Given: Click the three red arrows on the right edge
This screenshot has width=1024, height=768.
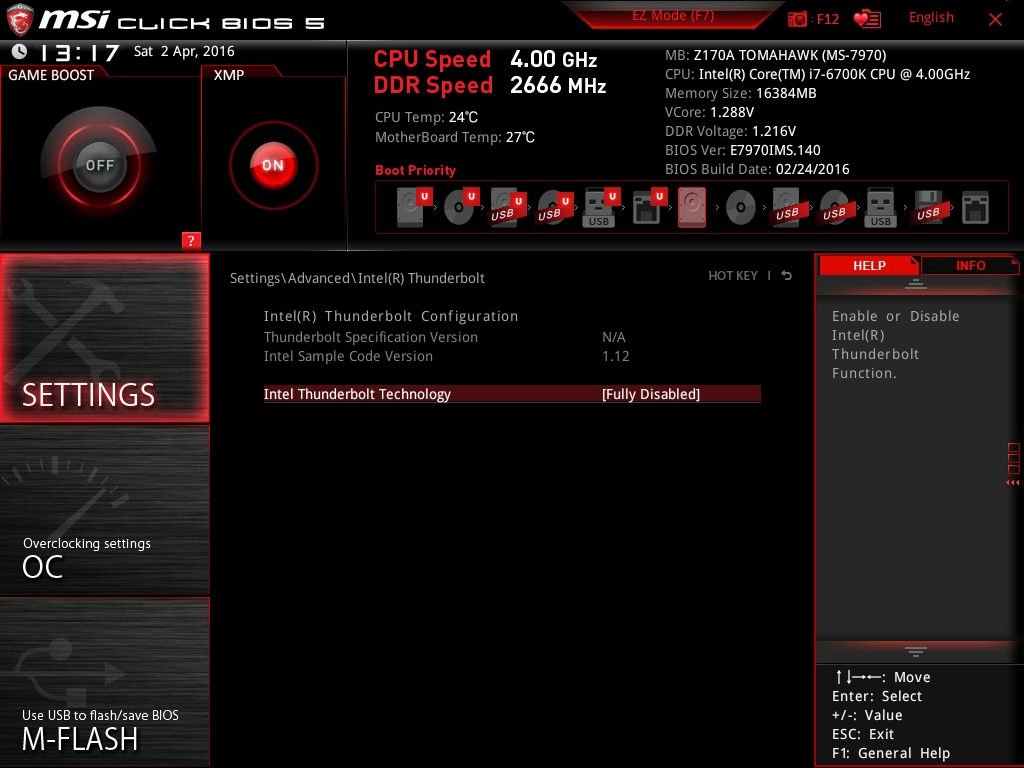Looking at the screenshot, I should (x=1012, y=483).
